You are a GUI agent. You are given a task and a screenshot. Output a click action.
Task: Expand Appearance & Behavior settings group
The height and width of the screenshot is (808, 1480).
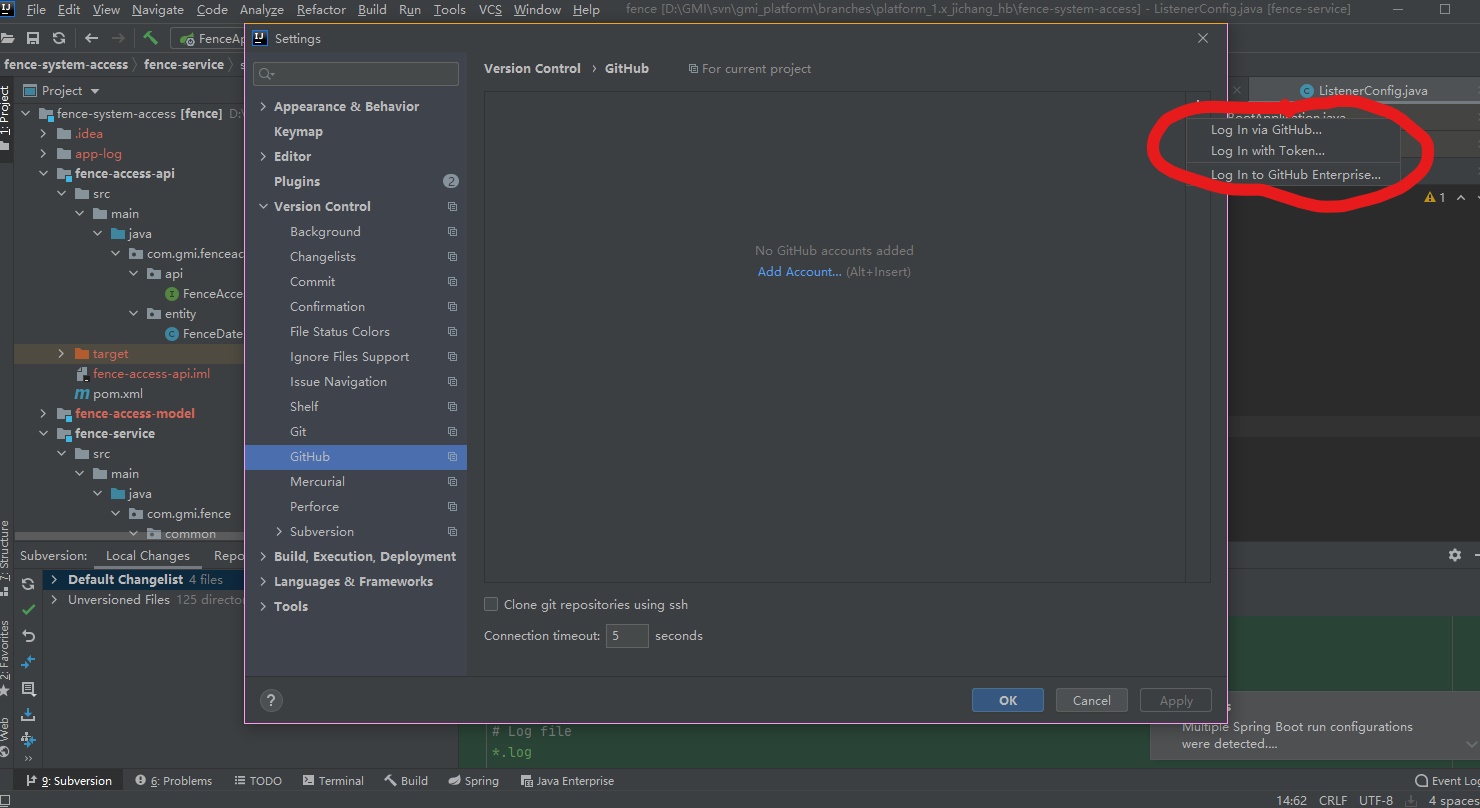263,106
